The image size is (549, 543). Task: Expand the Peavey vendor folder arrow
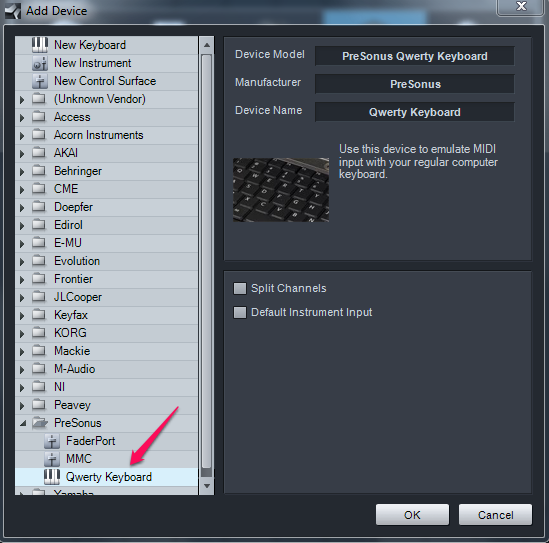[22, 405]
